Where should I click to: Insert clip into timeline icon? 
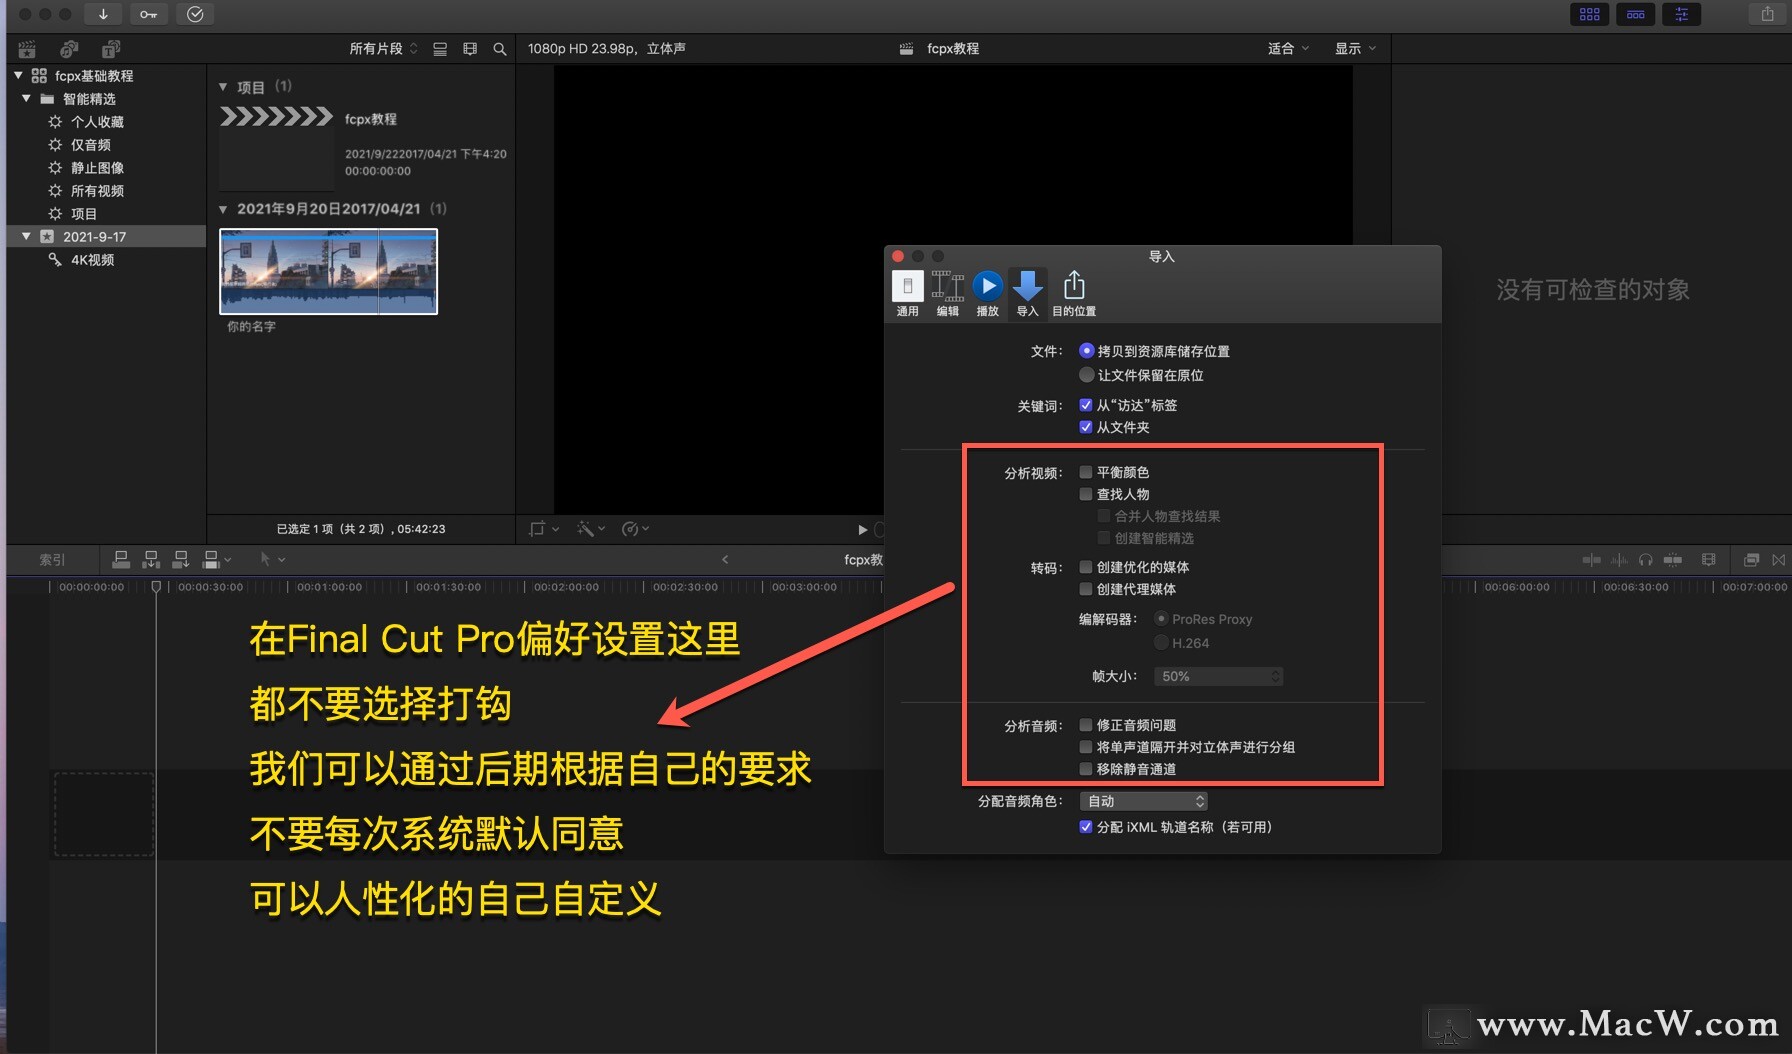pyautogui.click(x=151, y=559)
